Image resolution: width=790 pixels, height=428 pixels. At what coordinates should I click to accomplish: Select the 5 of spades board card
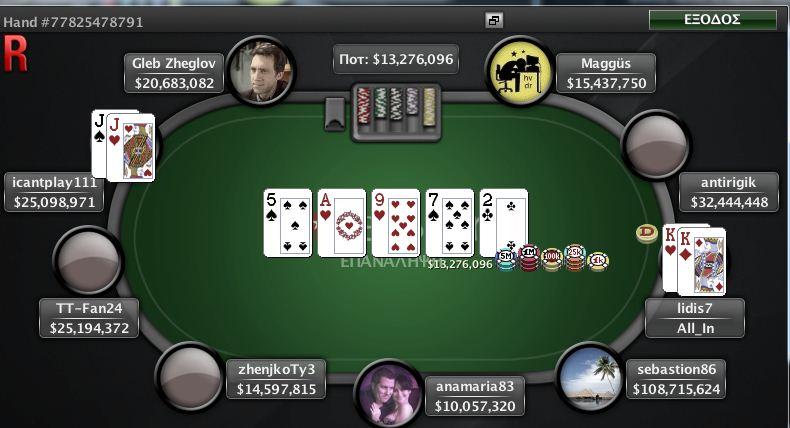(288, 223)
